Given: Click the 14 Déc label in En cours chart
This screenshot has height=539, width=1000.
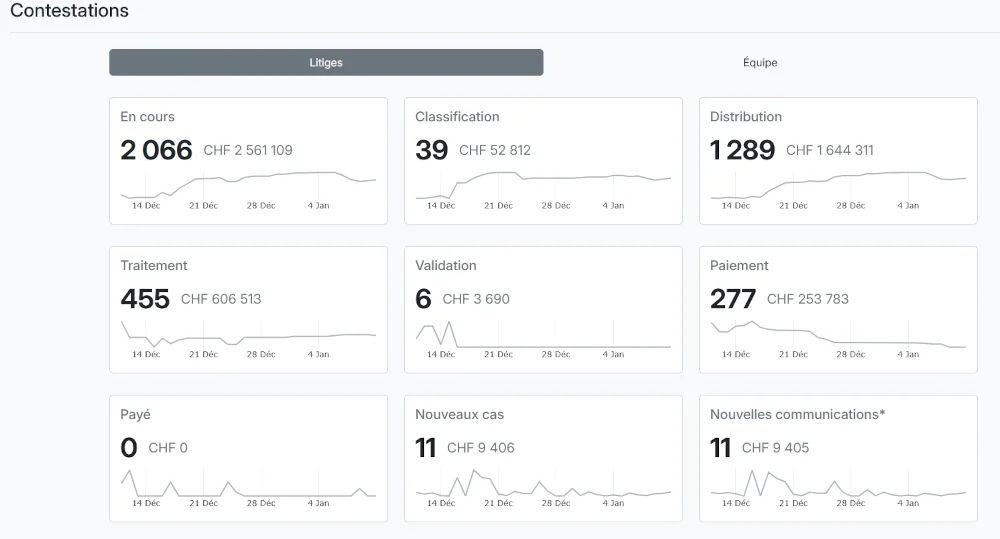Looking at the screenshot, I should pyautogui.click(x=146, y=205).
